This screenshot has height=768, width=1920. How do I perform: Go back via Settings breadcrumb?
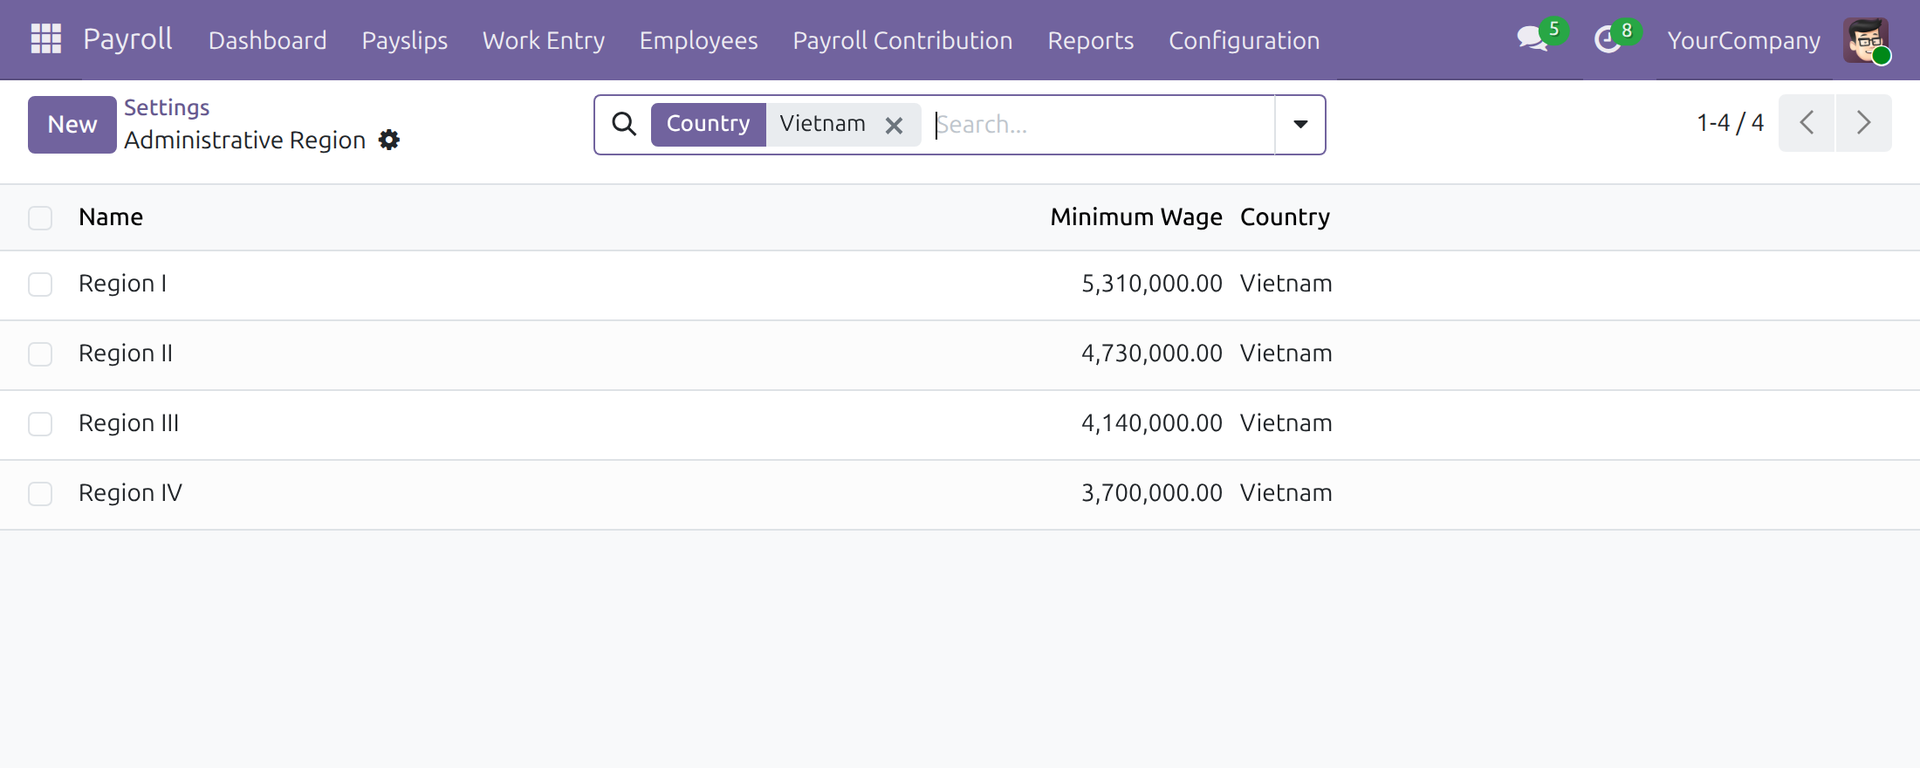pos(167,108)
